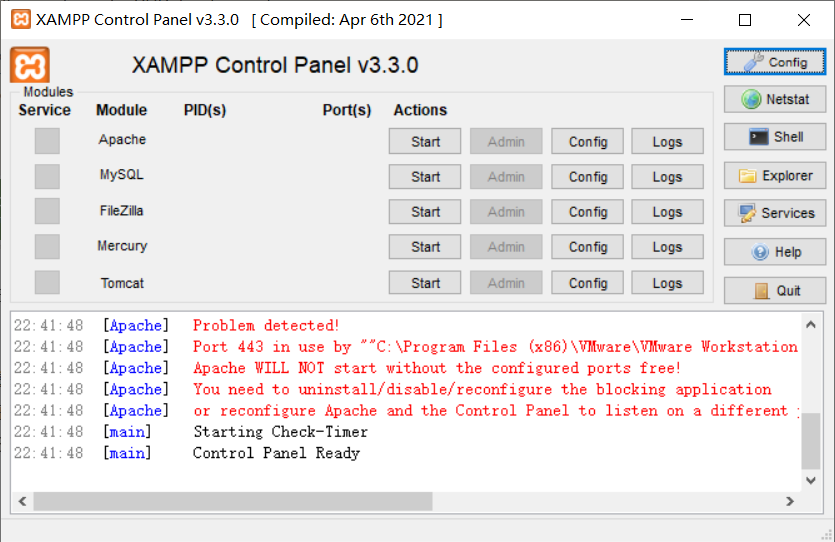Image resolution: width=835 pixels, height=542 pixels.
Task: Start the Apache module
Action: coord(425,142)
